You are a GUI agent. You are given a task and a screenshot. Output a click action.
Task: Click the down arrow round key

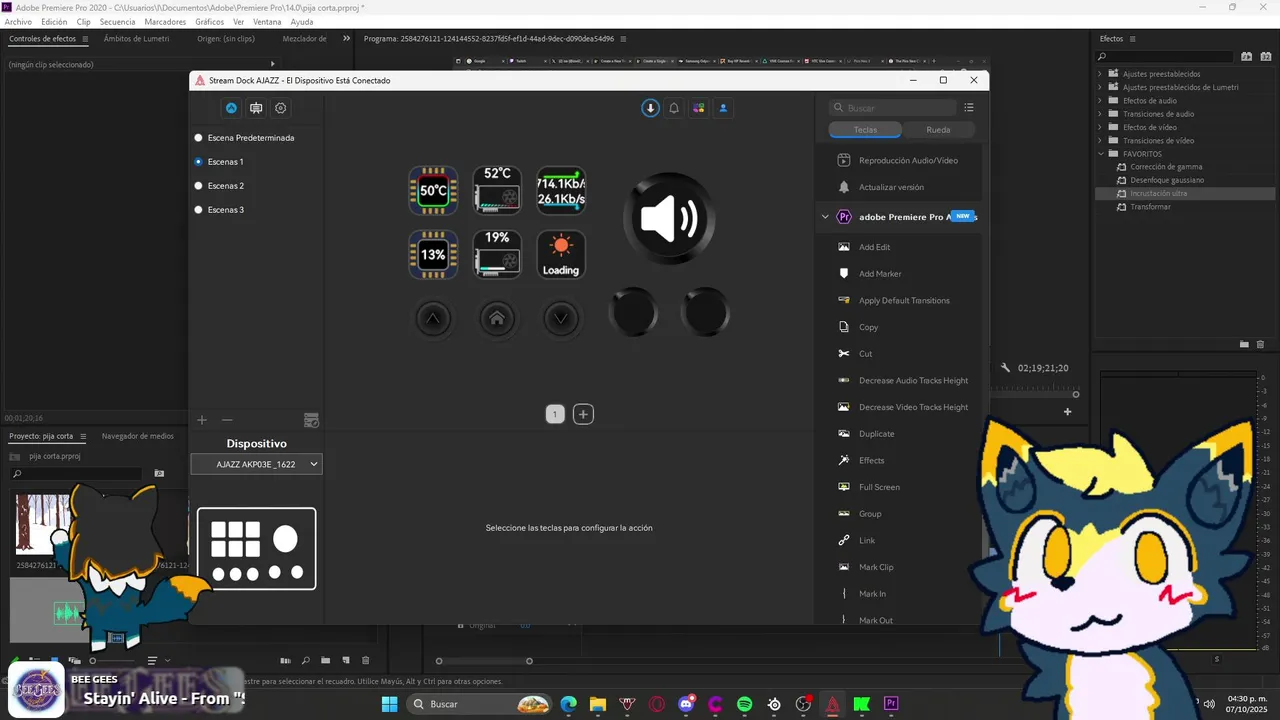pos(561,318)
